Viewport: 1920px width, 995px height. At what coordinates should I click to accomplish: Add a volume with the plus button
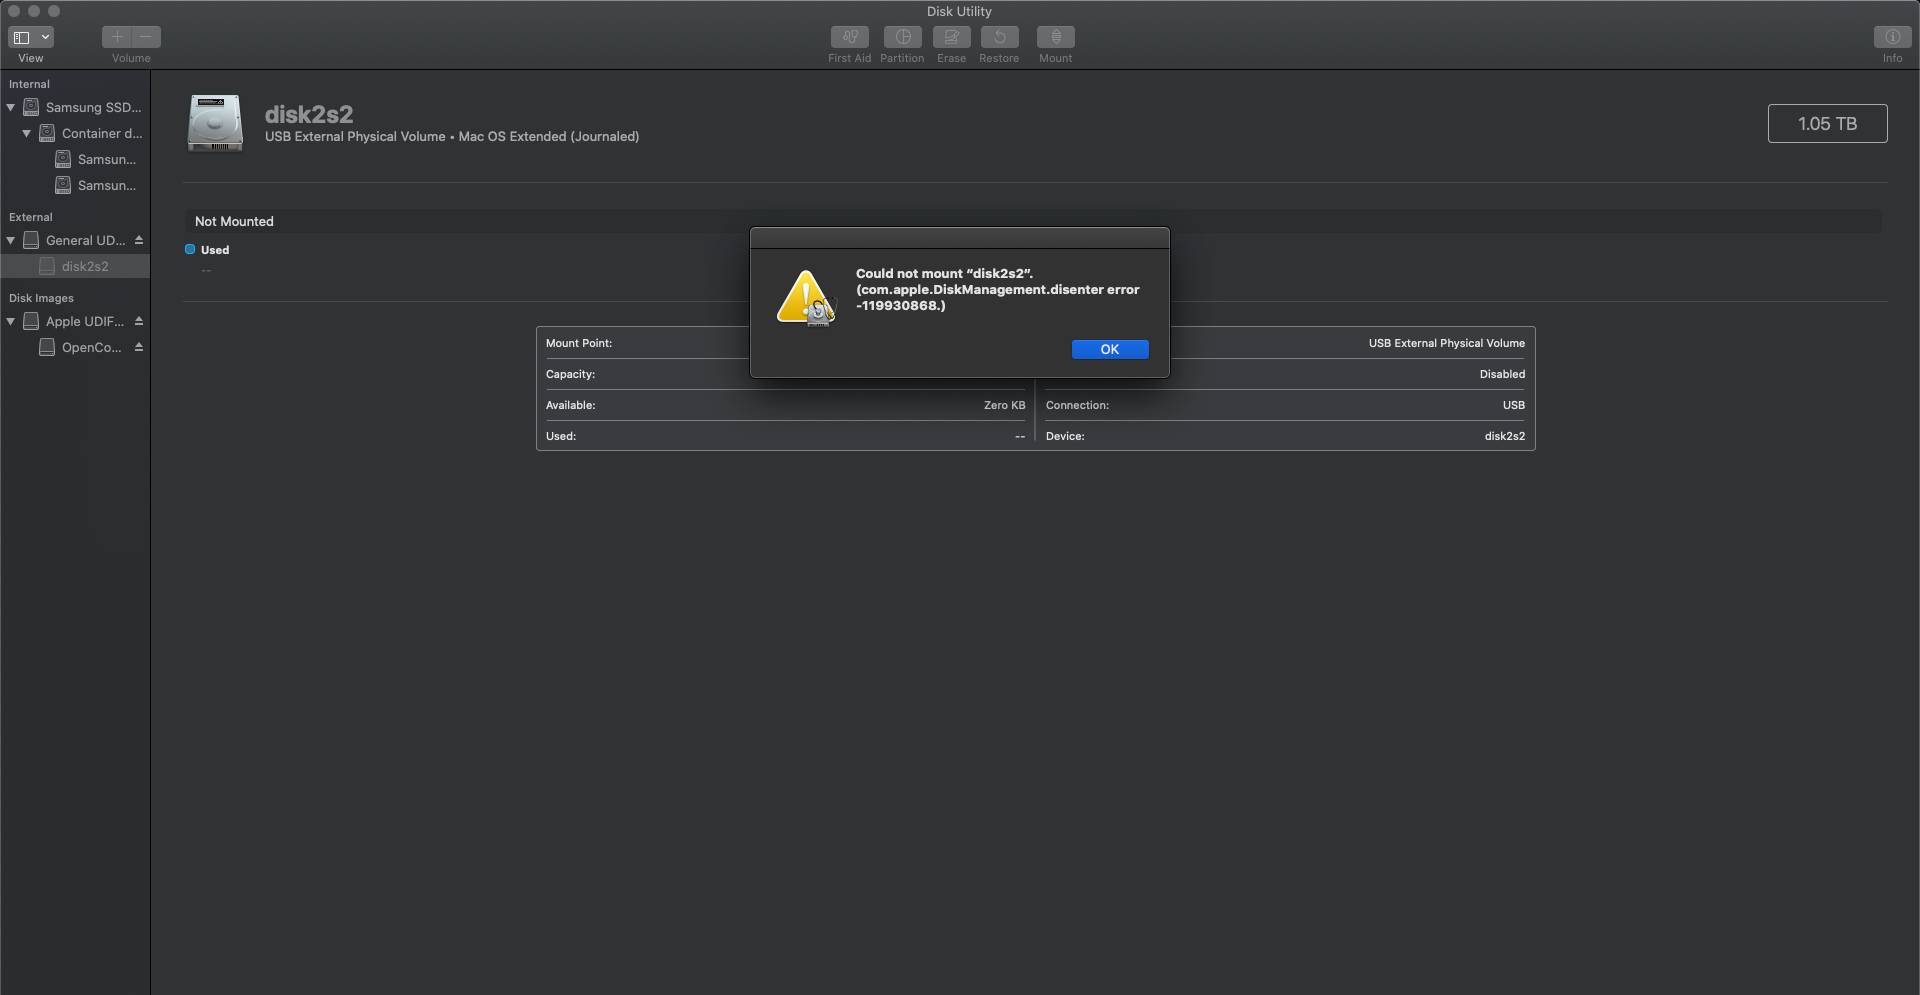pyautogui.click(x=116, y=37)
